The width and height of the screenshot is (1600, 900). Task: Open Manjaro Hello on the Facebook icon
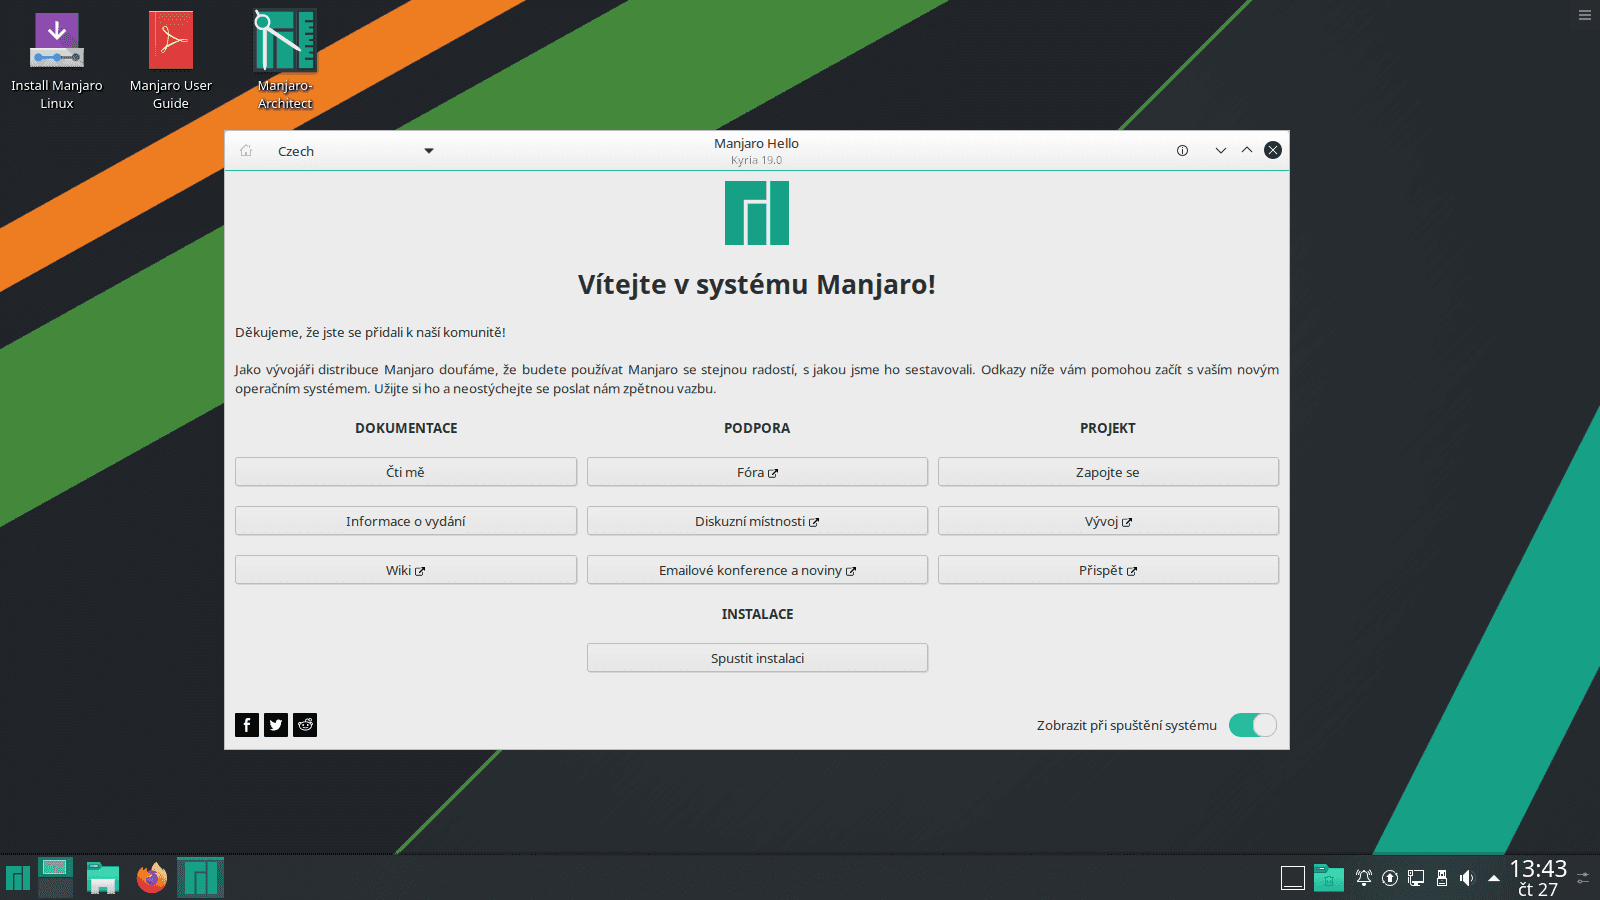[246, 724]
